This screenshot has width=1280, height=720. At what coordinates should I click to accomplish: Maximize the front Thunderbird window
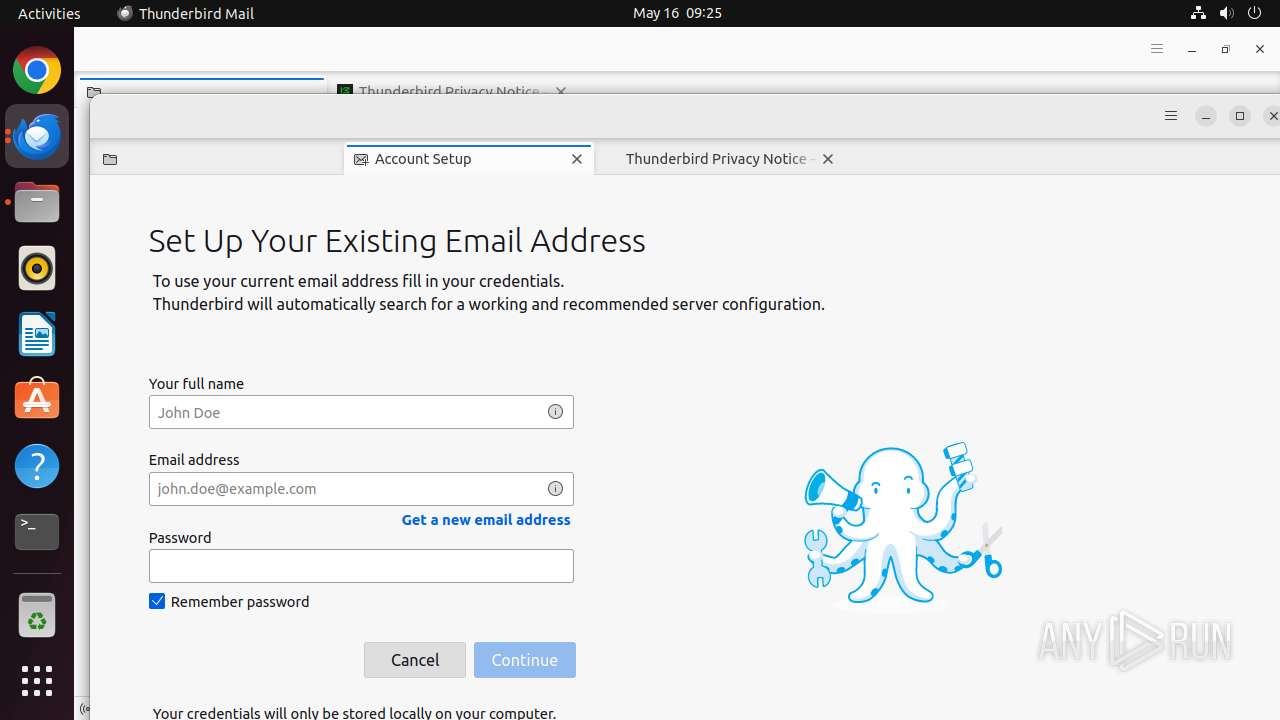(1240, 116)
